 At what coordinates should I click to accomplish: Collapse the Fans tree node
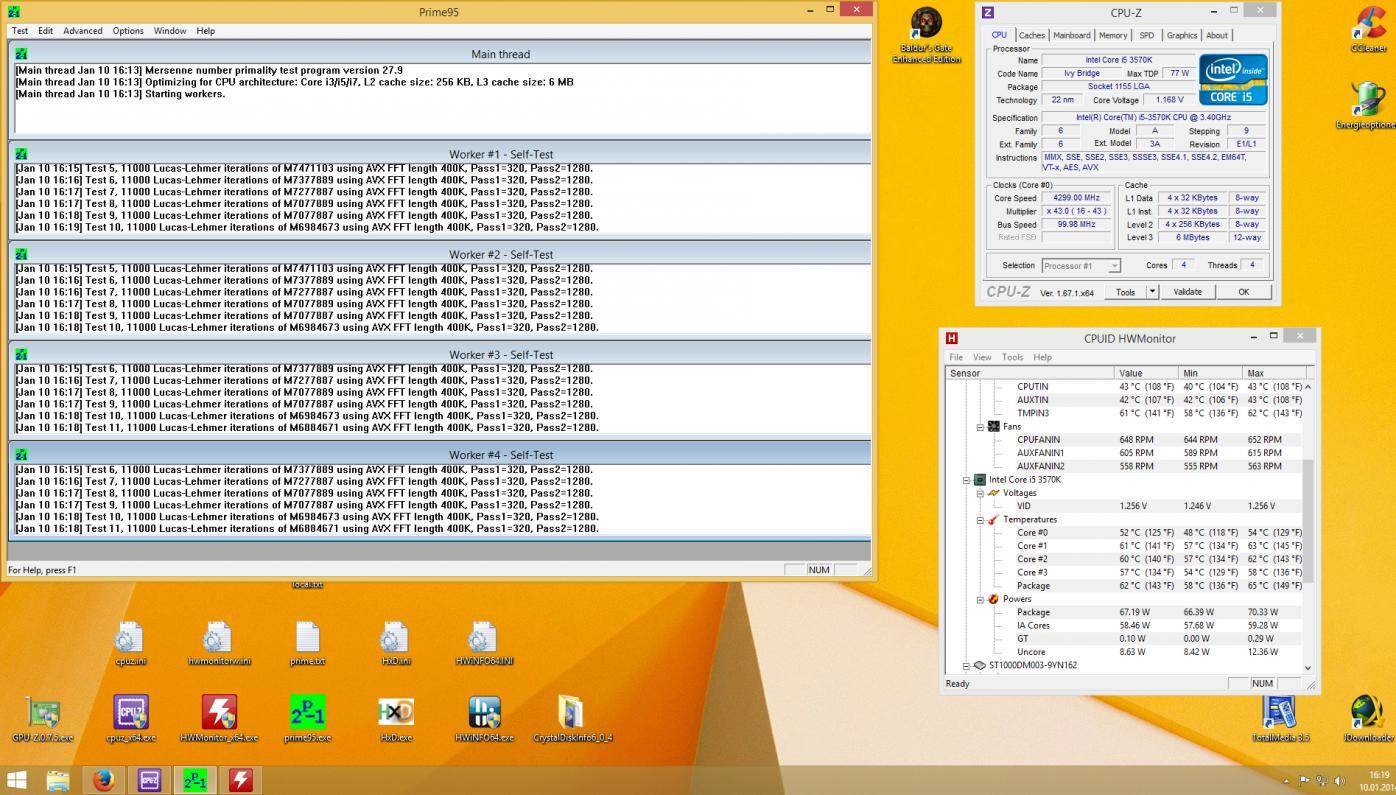981,427
